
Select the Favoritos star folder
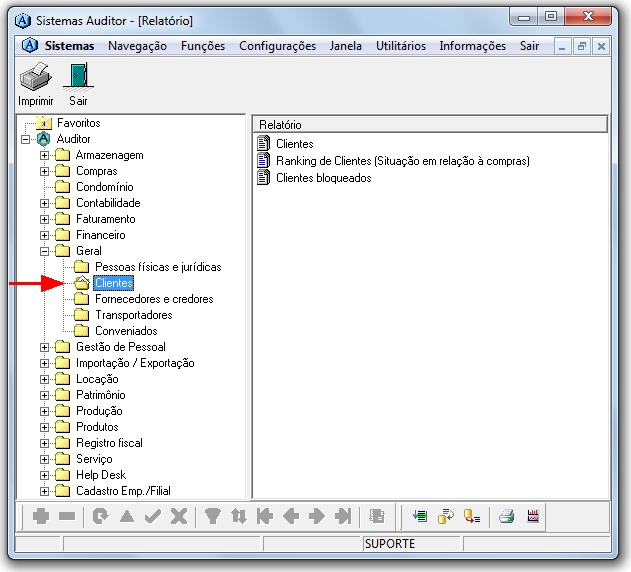click(77, 123)
